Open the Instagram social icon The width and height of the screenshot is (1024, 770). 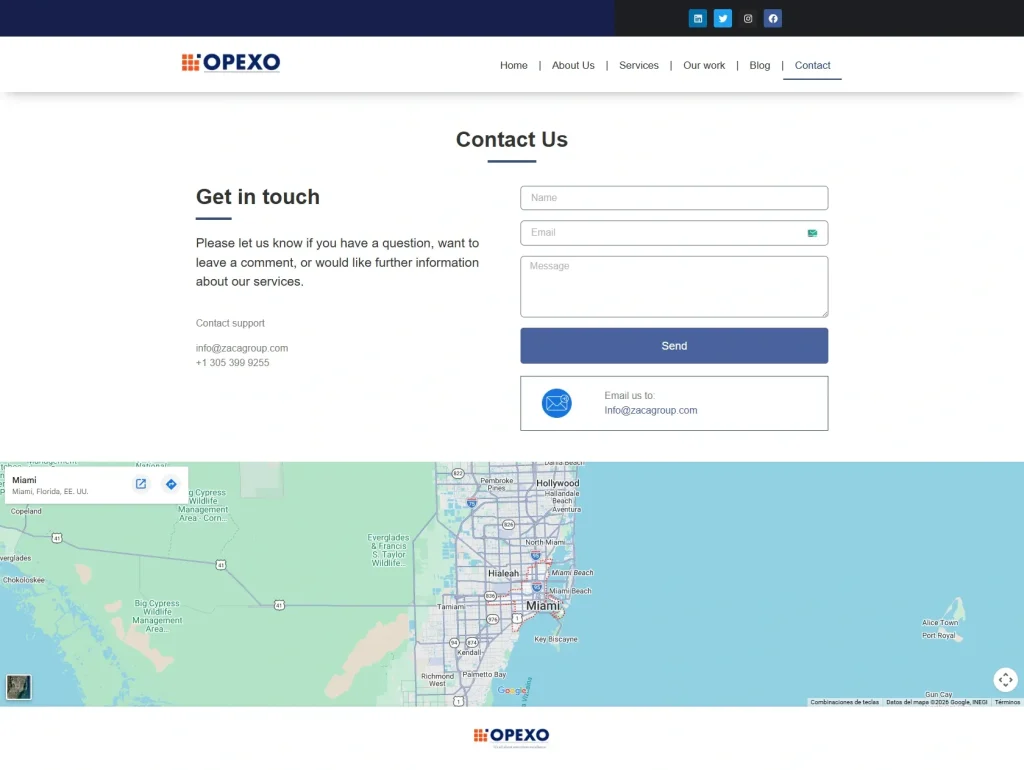pos(748,18)
